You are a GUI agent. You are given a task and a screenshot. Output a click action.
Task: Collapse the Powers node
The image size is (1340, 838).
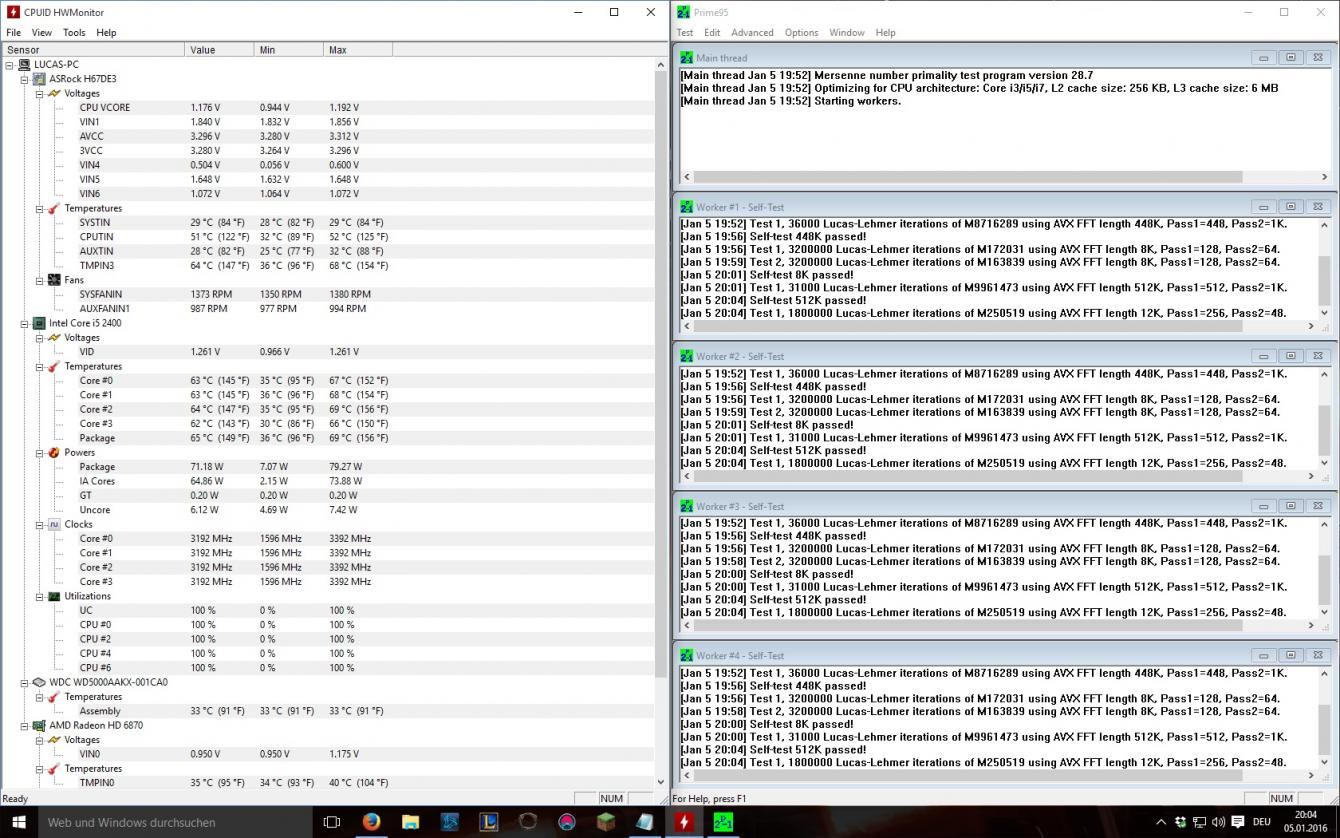pos(40,452)
